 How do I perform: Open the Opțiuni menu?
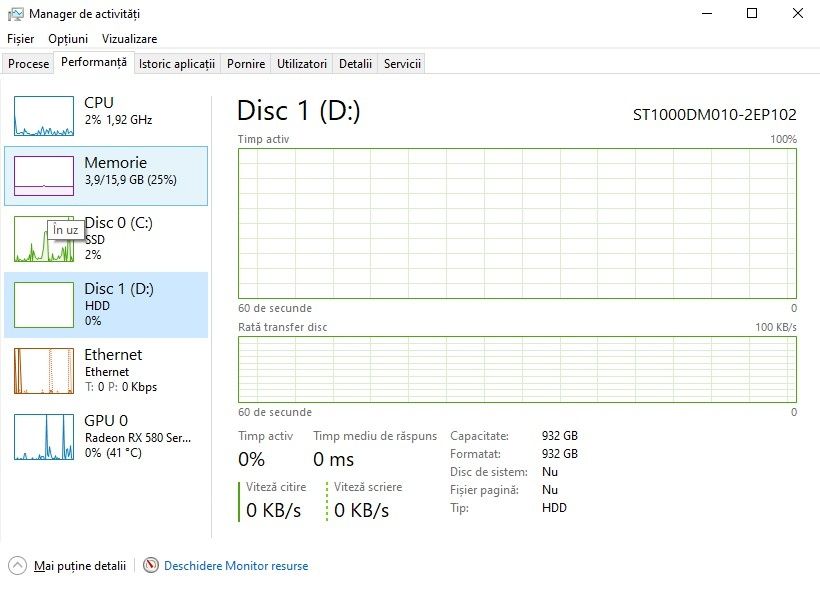[68, 38]
